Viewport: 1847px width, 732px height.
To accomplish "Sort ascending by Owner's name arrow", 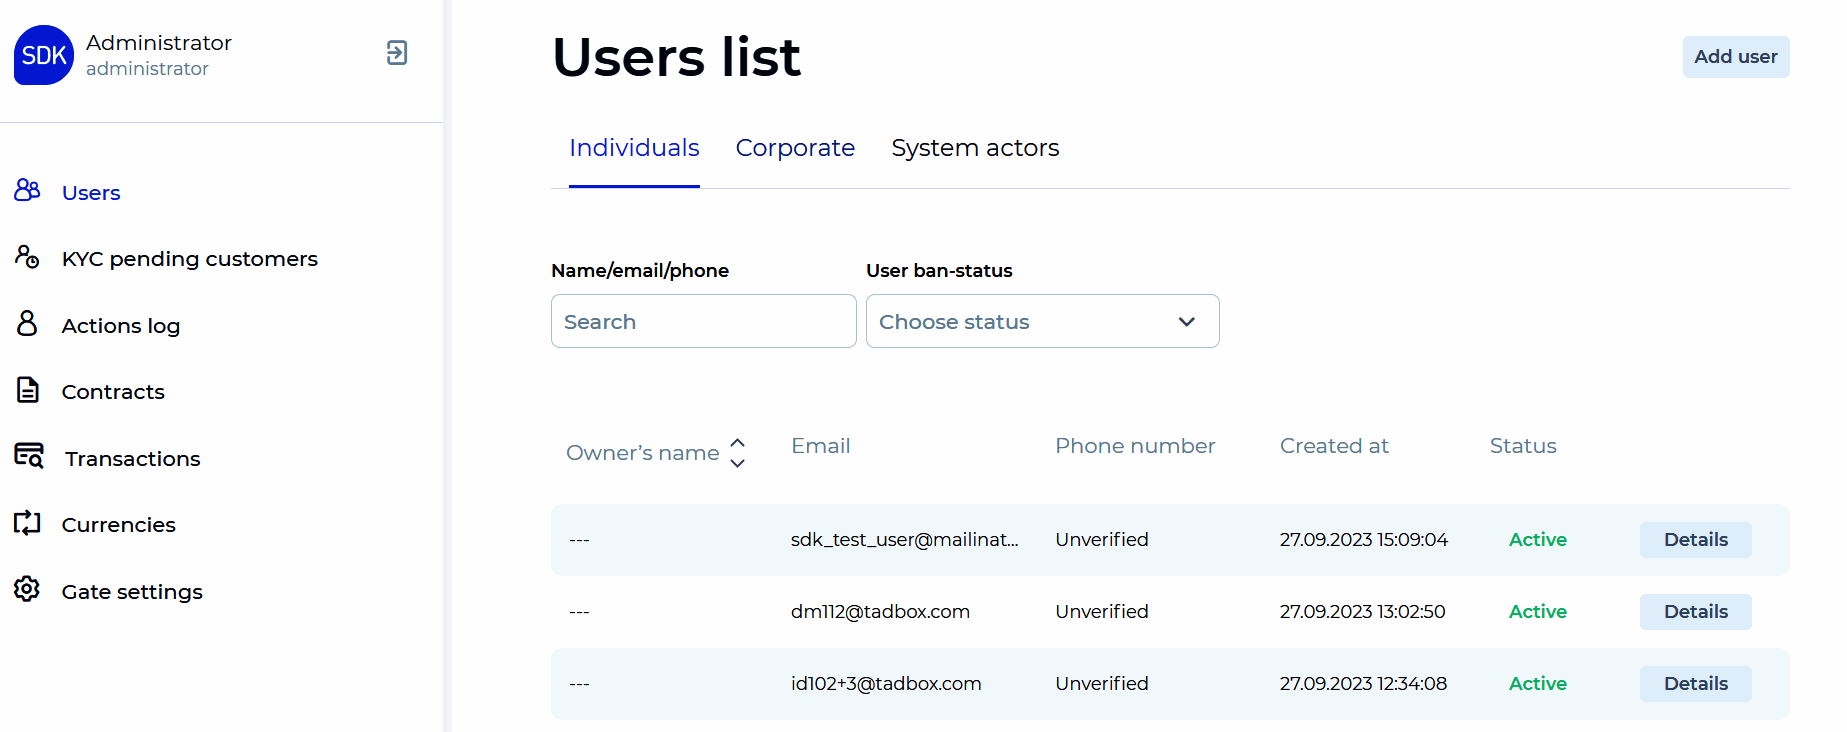I will click(x=738, y=442).
